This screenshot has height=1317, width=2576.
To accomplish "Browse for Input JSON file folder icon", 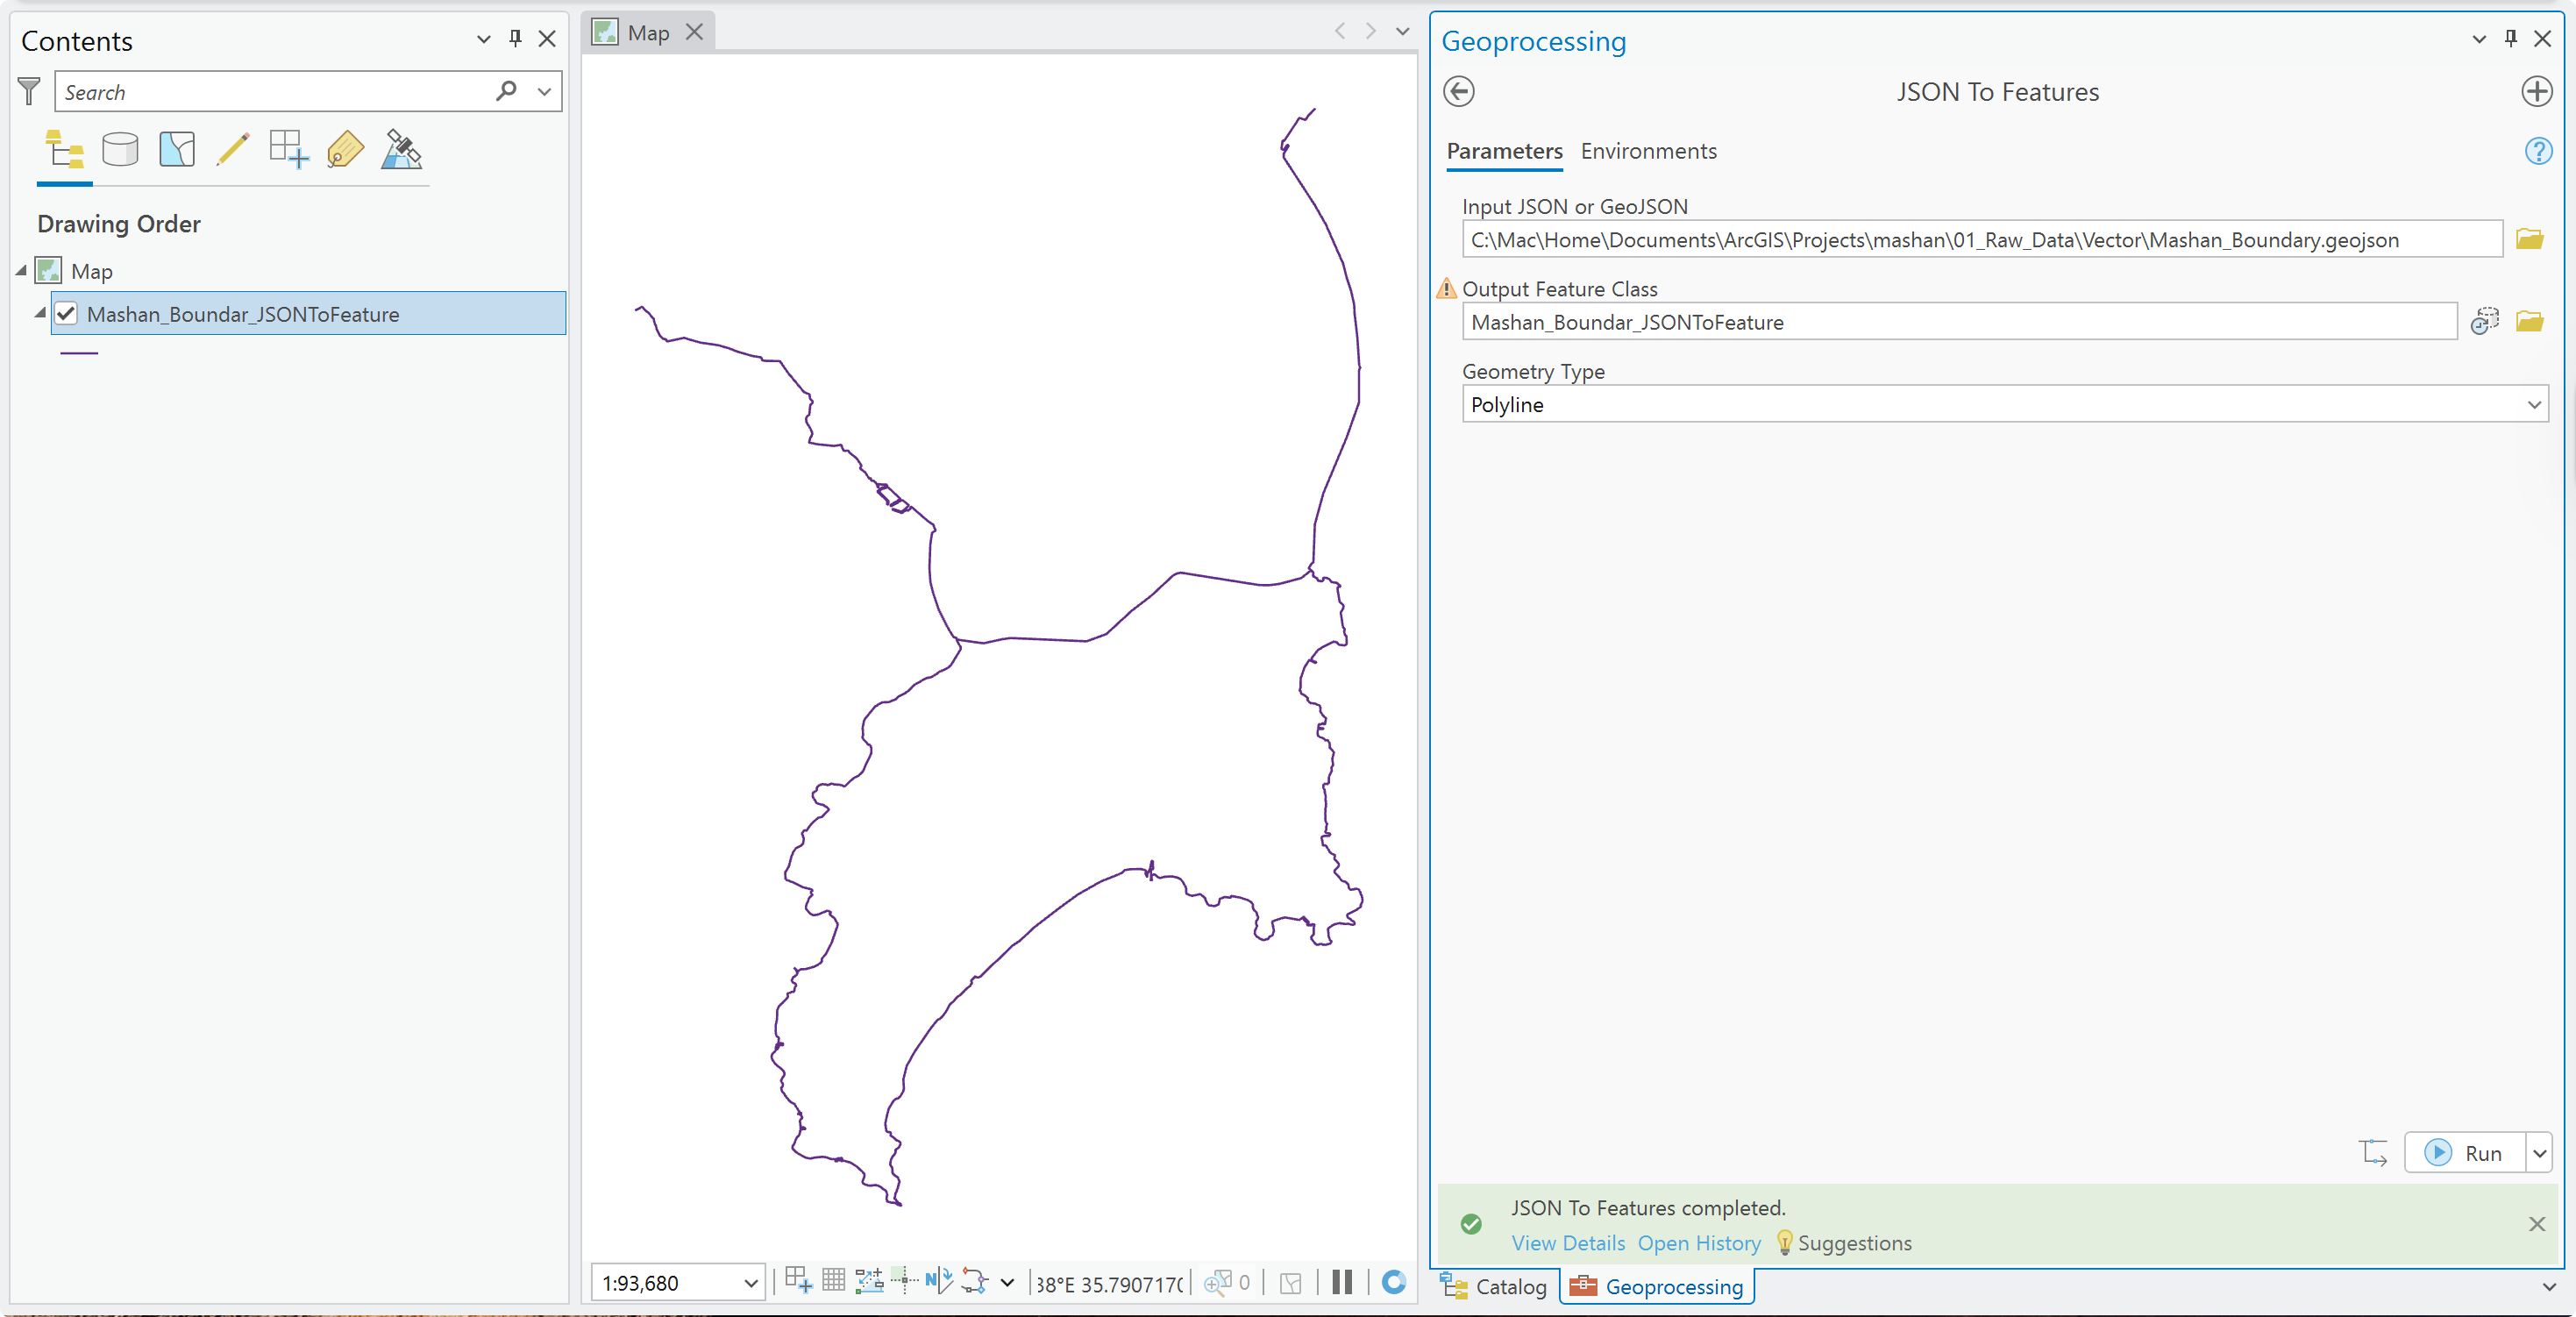I will 2529,239.
